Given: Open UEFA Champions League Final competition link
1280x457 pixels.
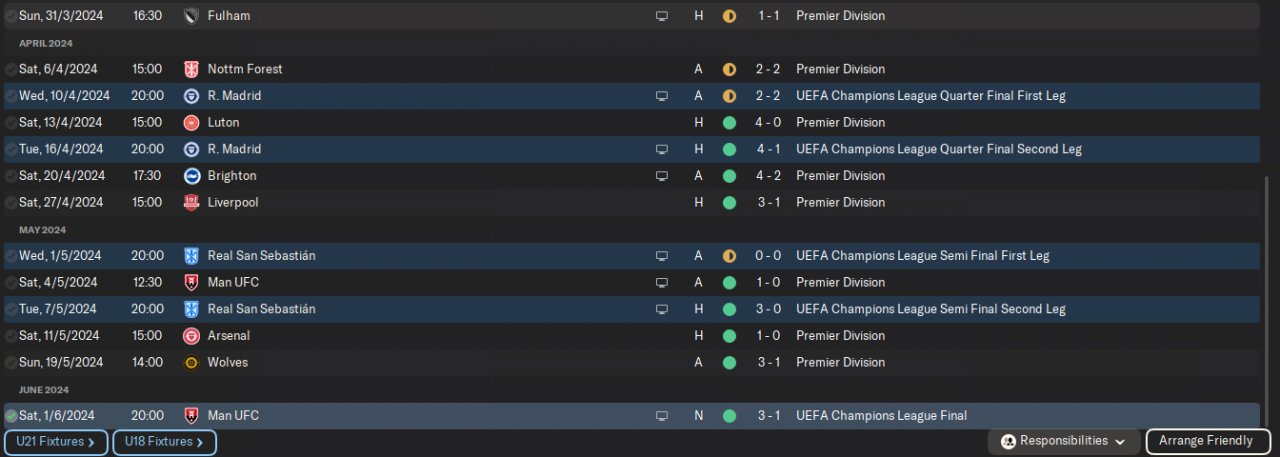Looking at the screenshot, I should 881,416.
